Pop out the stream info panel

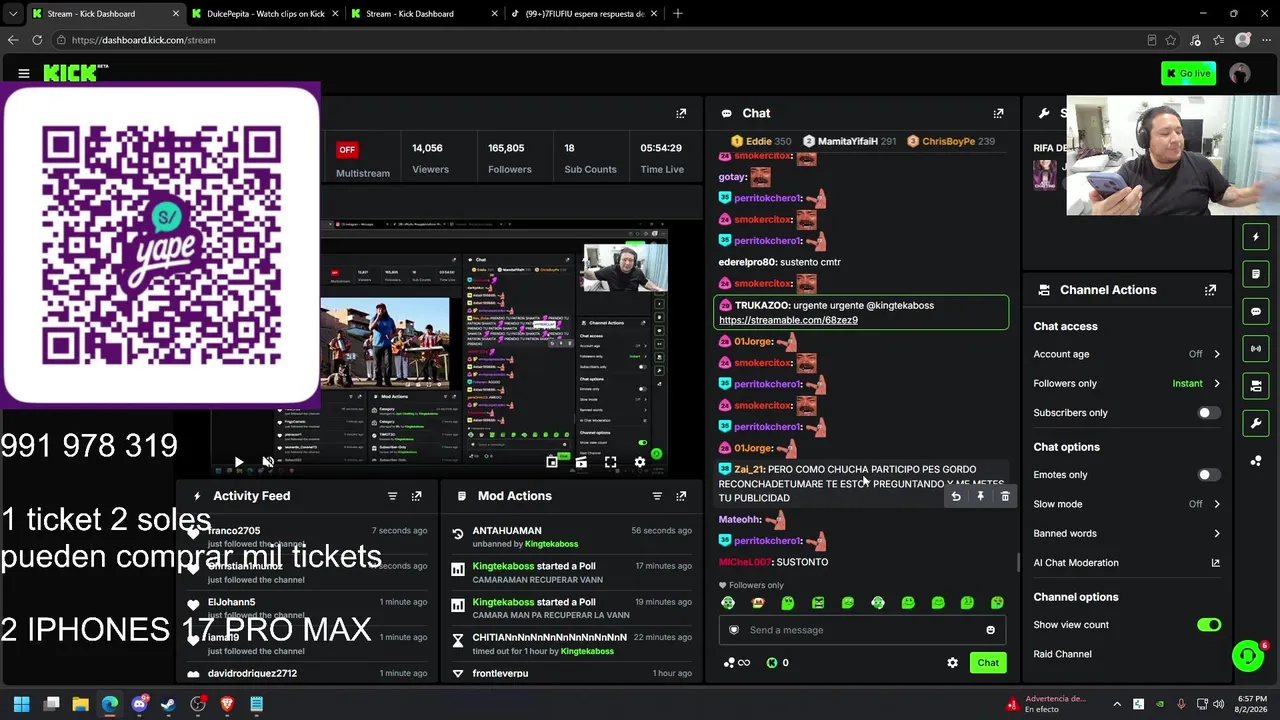point(681,113)
